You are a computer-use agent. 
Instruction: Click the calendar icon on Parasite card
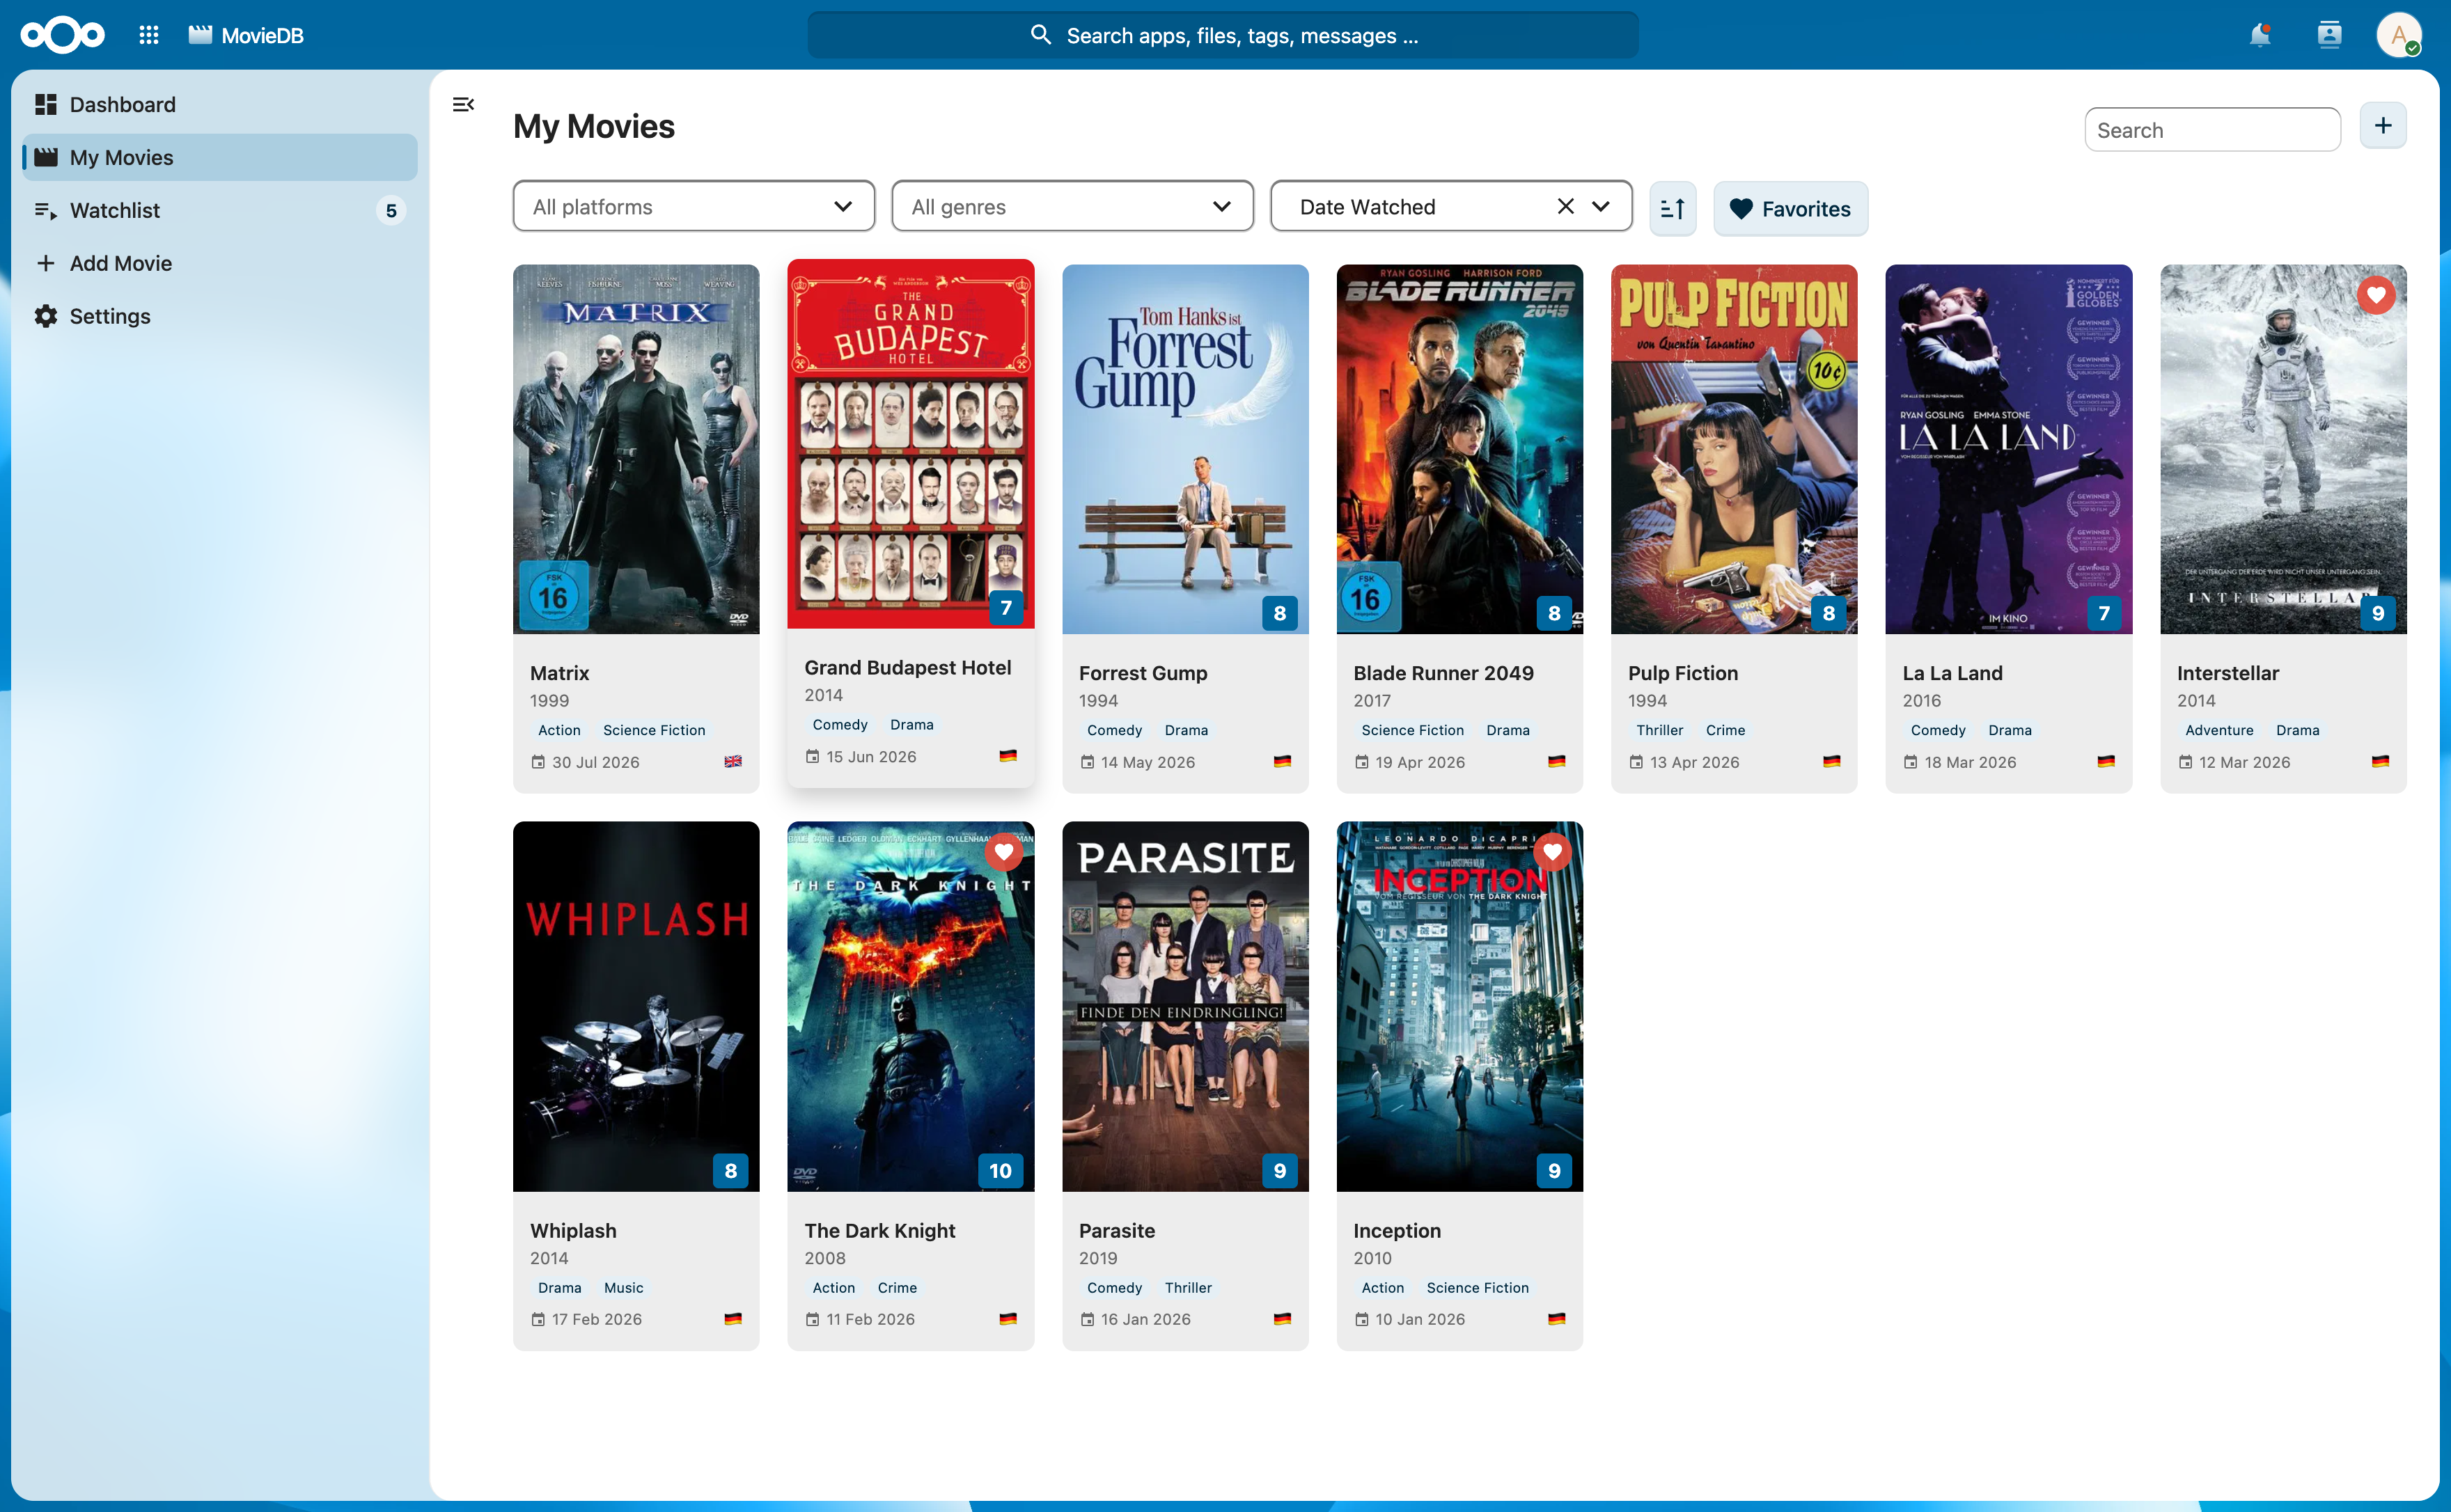pyautogui.click(x=1087, y=1319)
